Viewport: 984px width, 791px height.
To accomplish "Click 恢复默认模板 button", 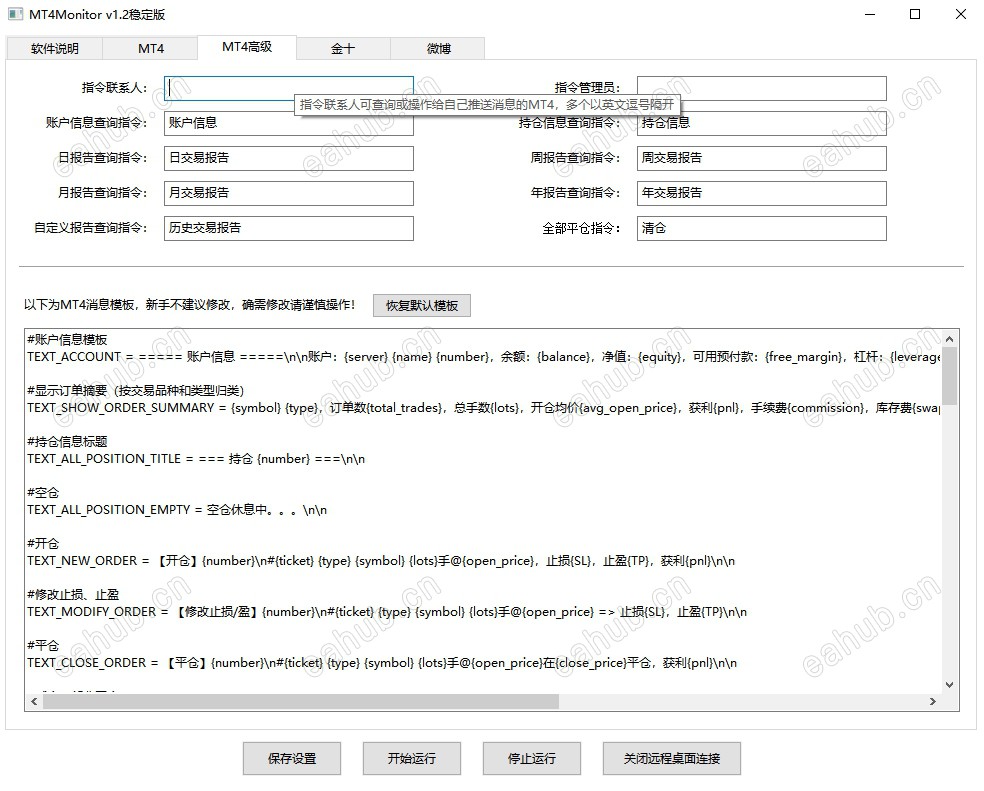I will pos(422,306).
